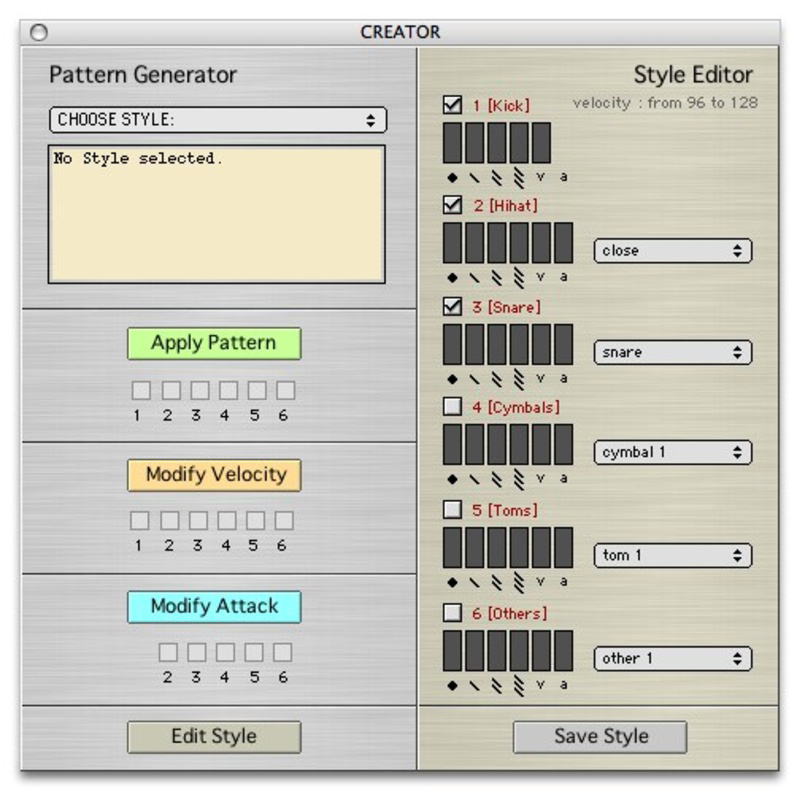
Task: Click the 'Pattern Generator' heading
Action: coord(143,75)
